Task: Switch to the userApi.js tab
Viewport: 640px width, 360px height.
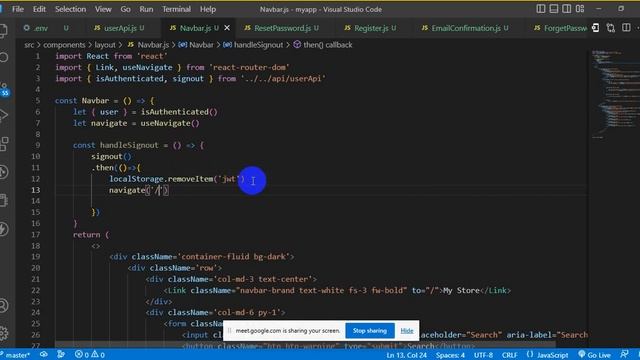Action: coord(124,28)
